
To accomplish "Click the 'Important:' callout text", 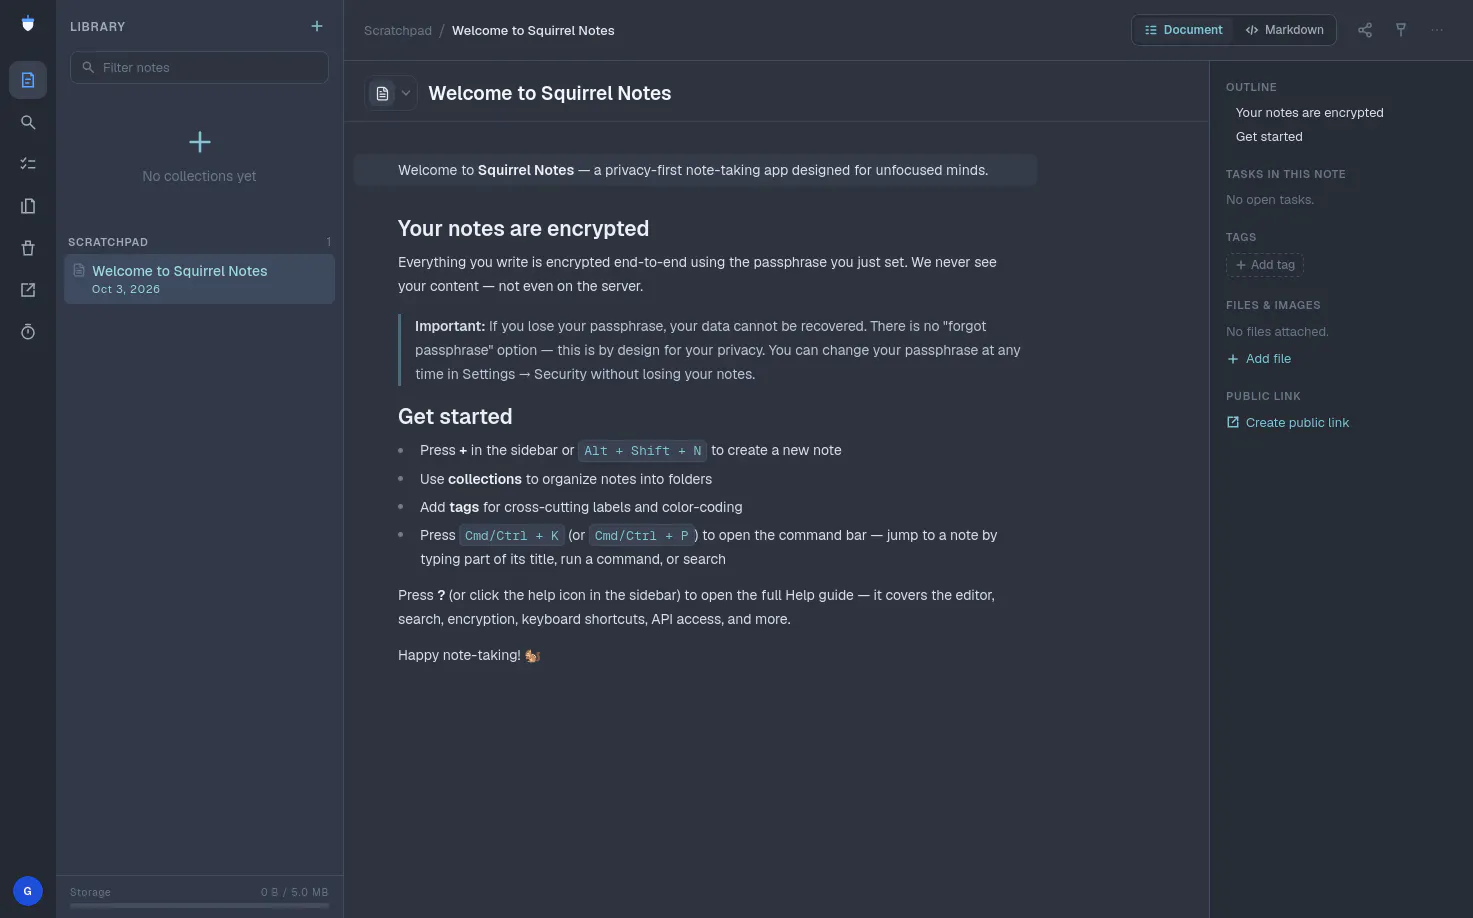I will 450,326.
